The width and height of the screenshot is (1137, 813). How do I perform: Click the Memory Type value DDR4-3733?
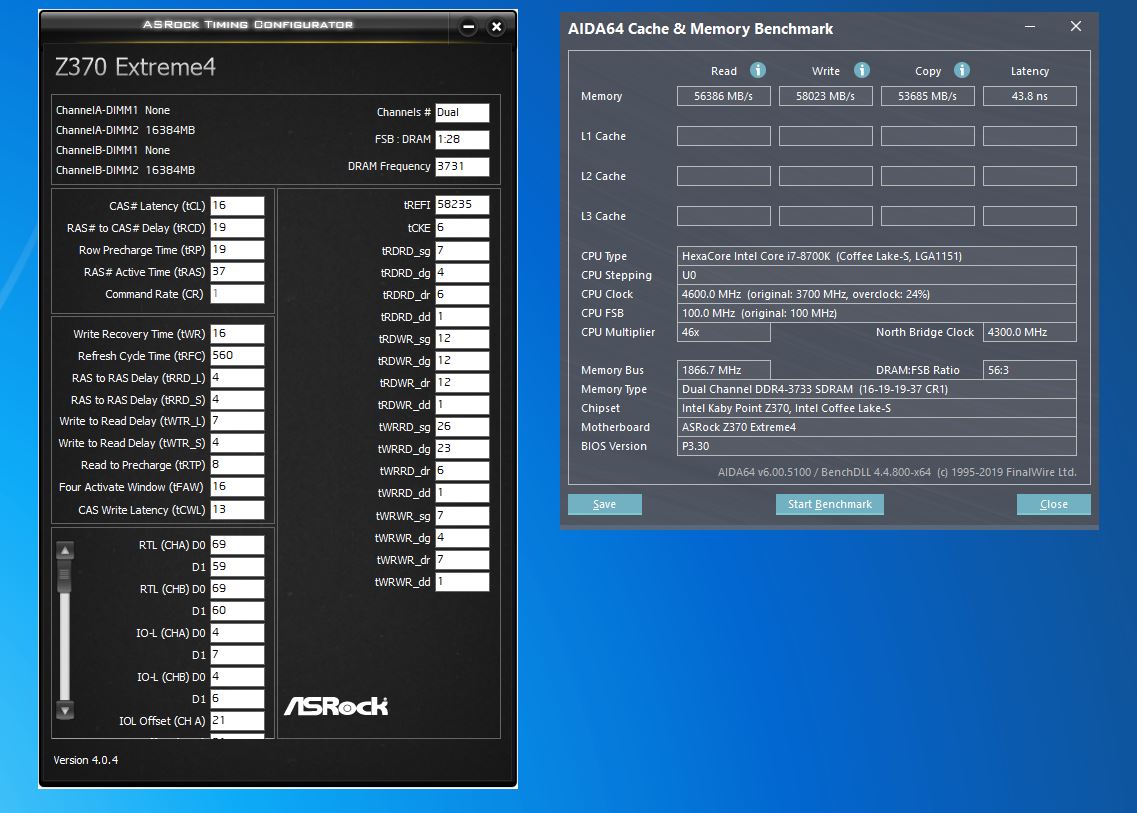coord(877,389)
